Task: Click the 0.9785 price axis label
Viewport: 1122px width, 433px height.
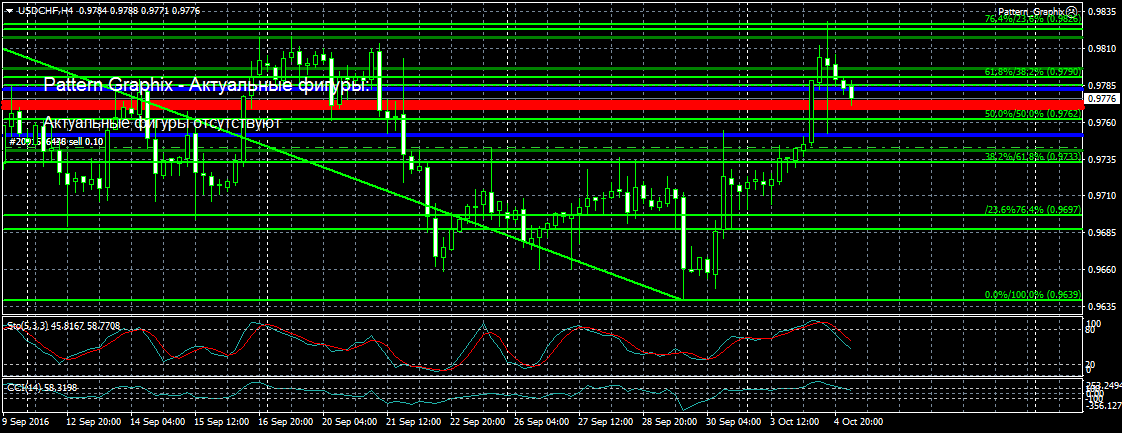Action: pos(1103,85)
